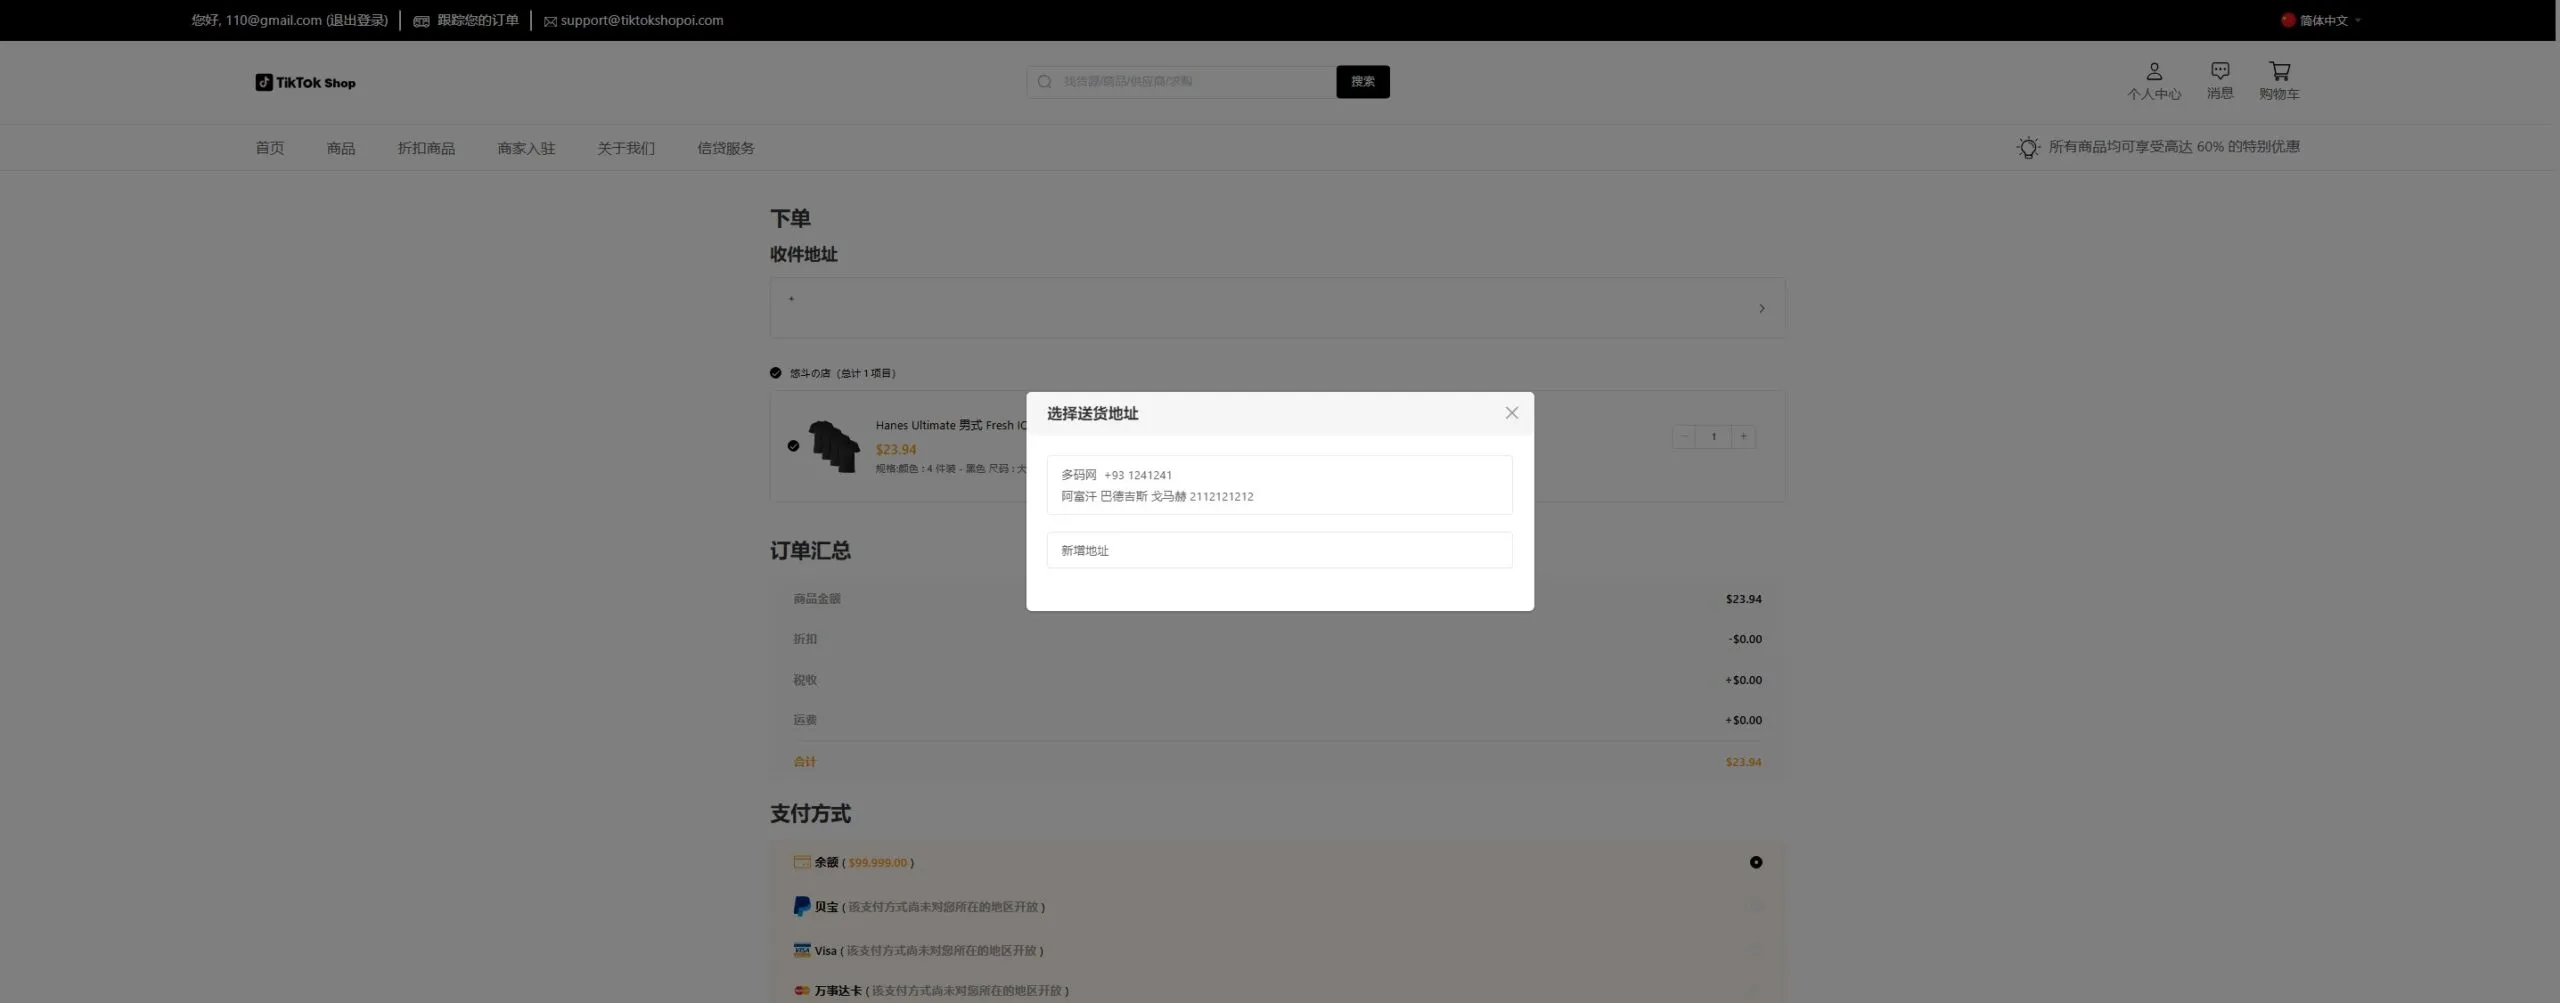This screenshot has height=1003, width=2560.
Task: Open the TikTok Shop logo home link
Action: pos(305,82)
